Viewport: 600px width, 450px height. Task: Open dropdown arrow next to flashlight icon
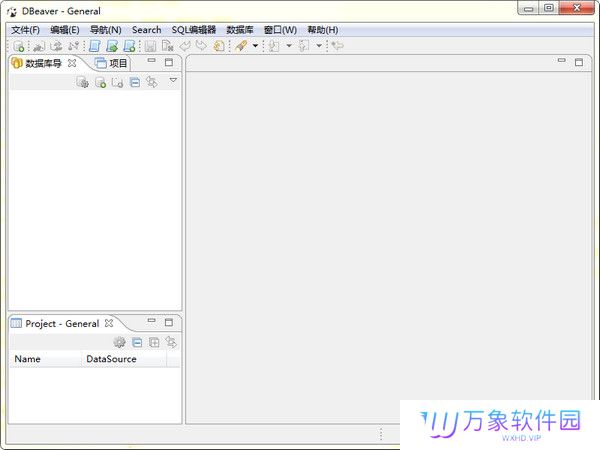click(255, 46)
